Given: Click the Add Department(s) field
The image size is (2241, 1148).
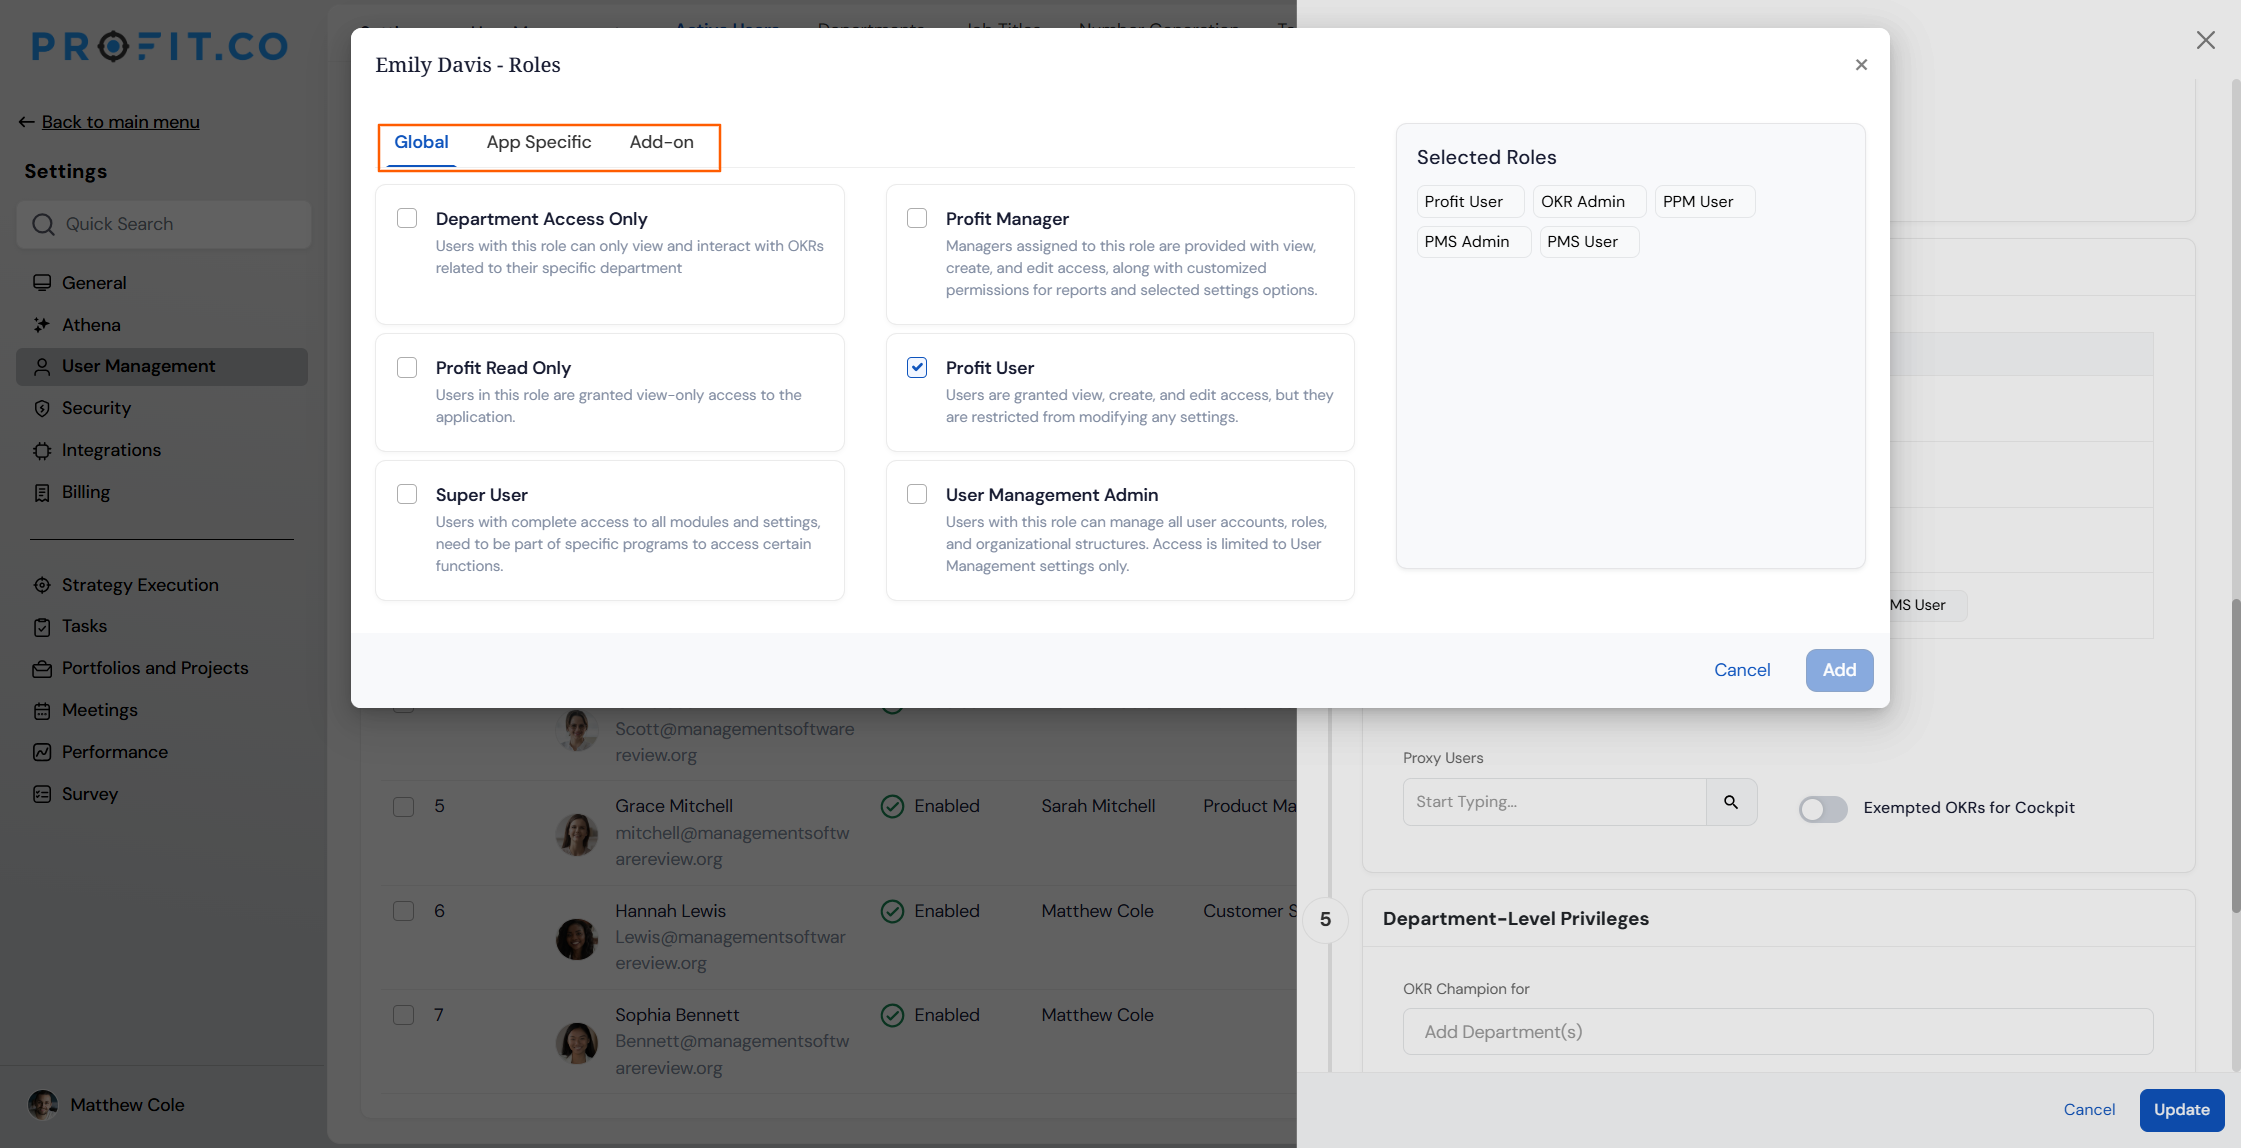Looking at the screenshot, I should [1778, 1031].
